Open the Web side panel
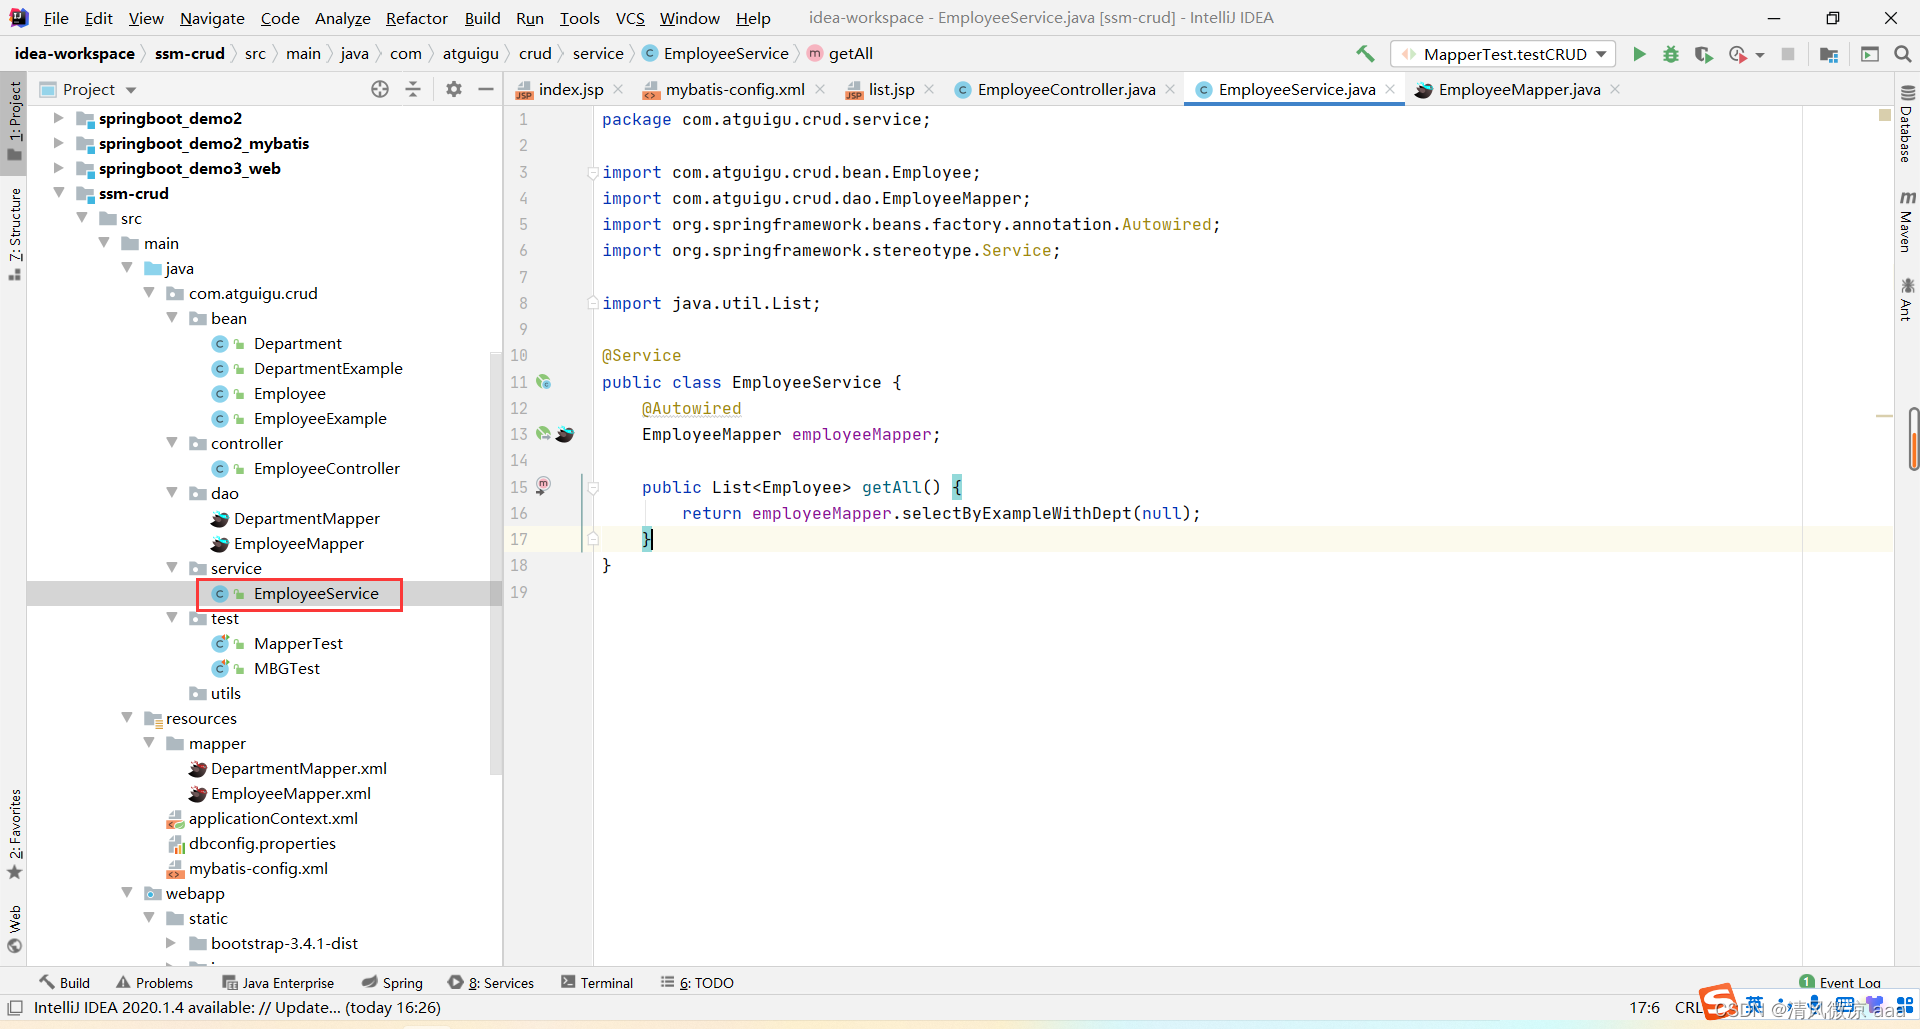Screen dimensions: 1920x1029 pyautogui.click(x=14, y=930)
